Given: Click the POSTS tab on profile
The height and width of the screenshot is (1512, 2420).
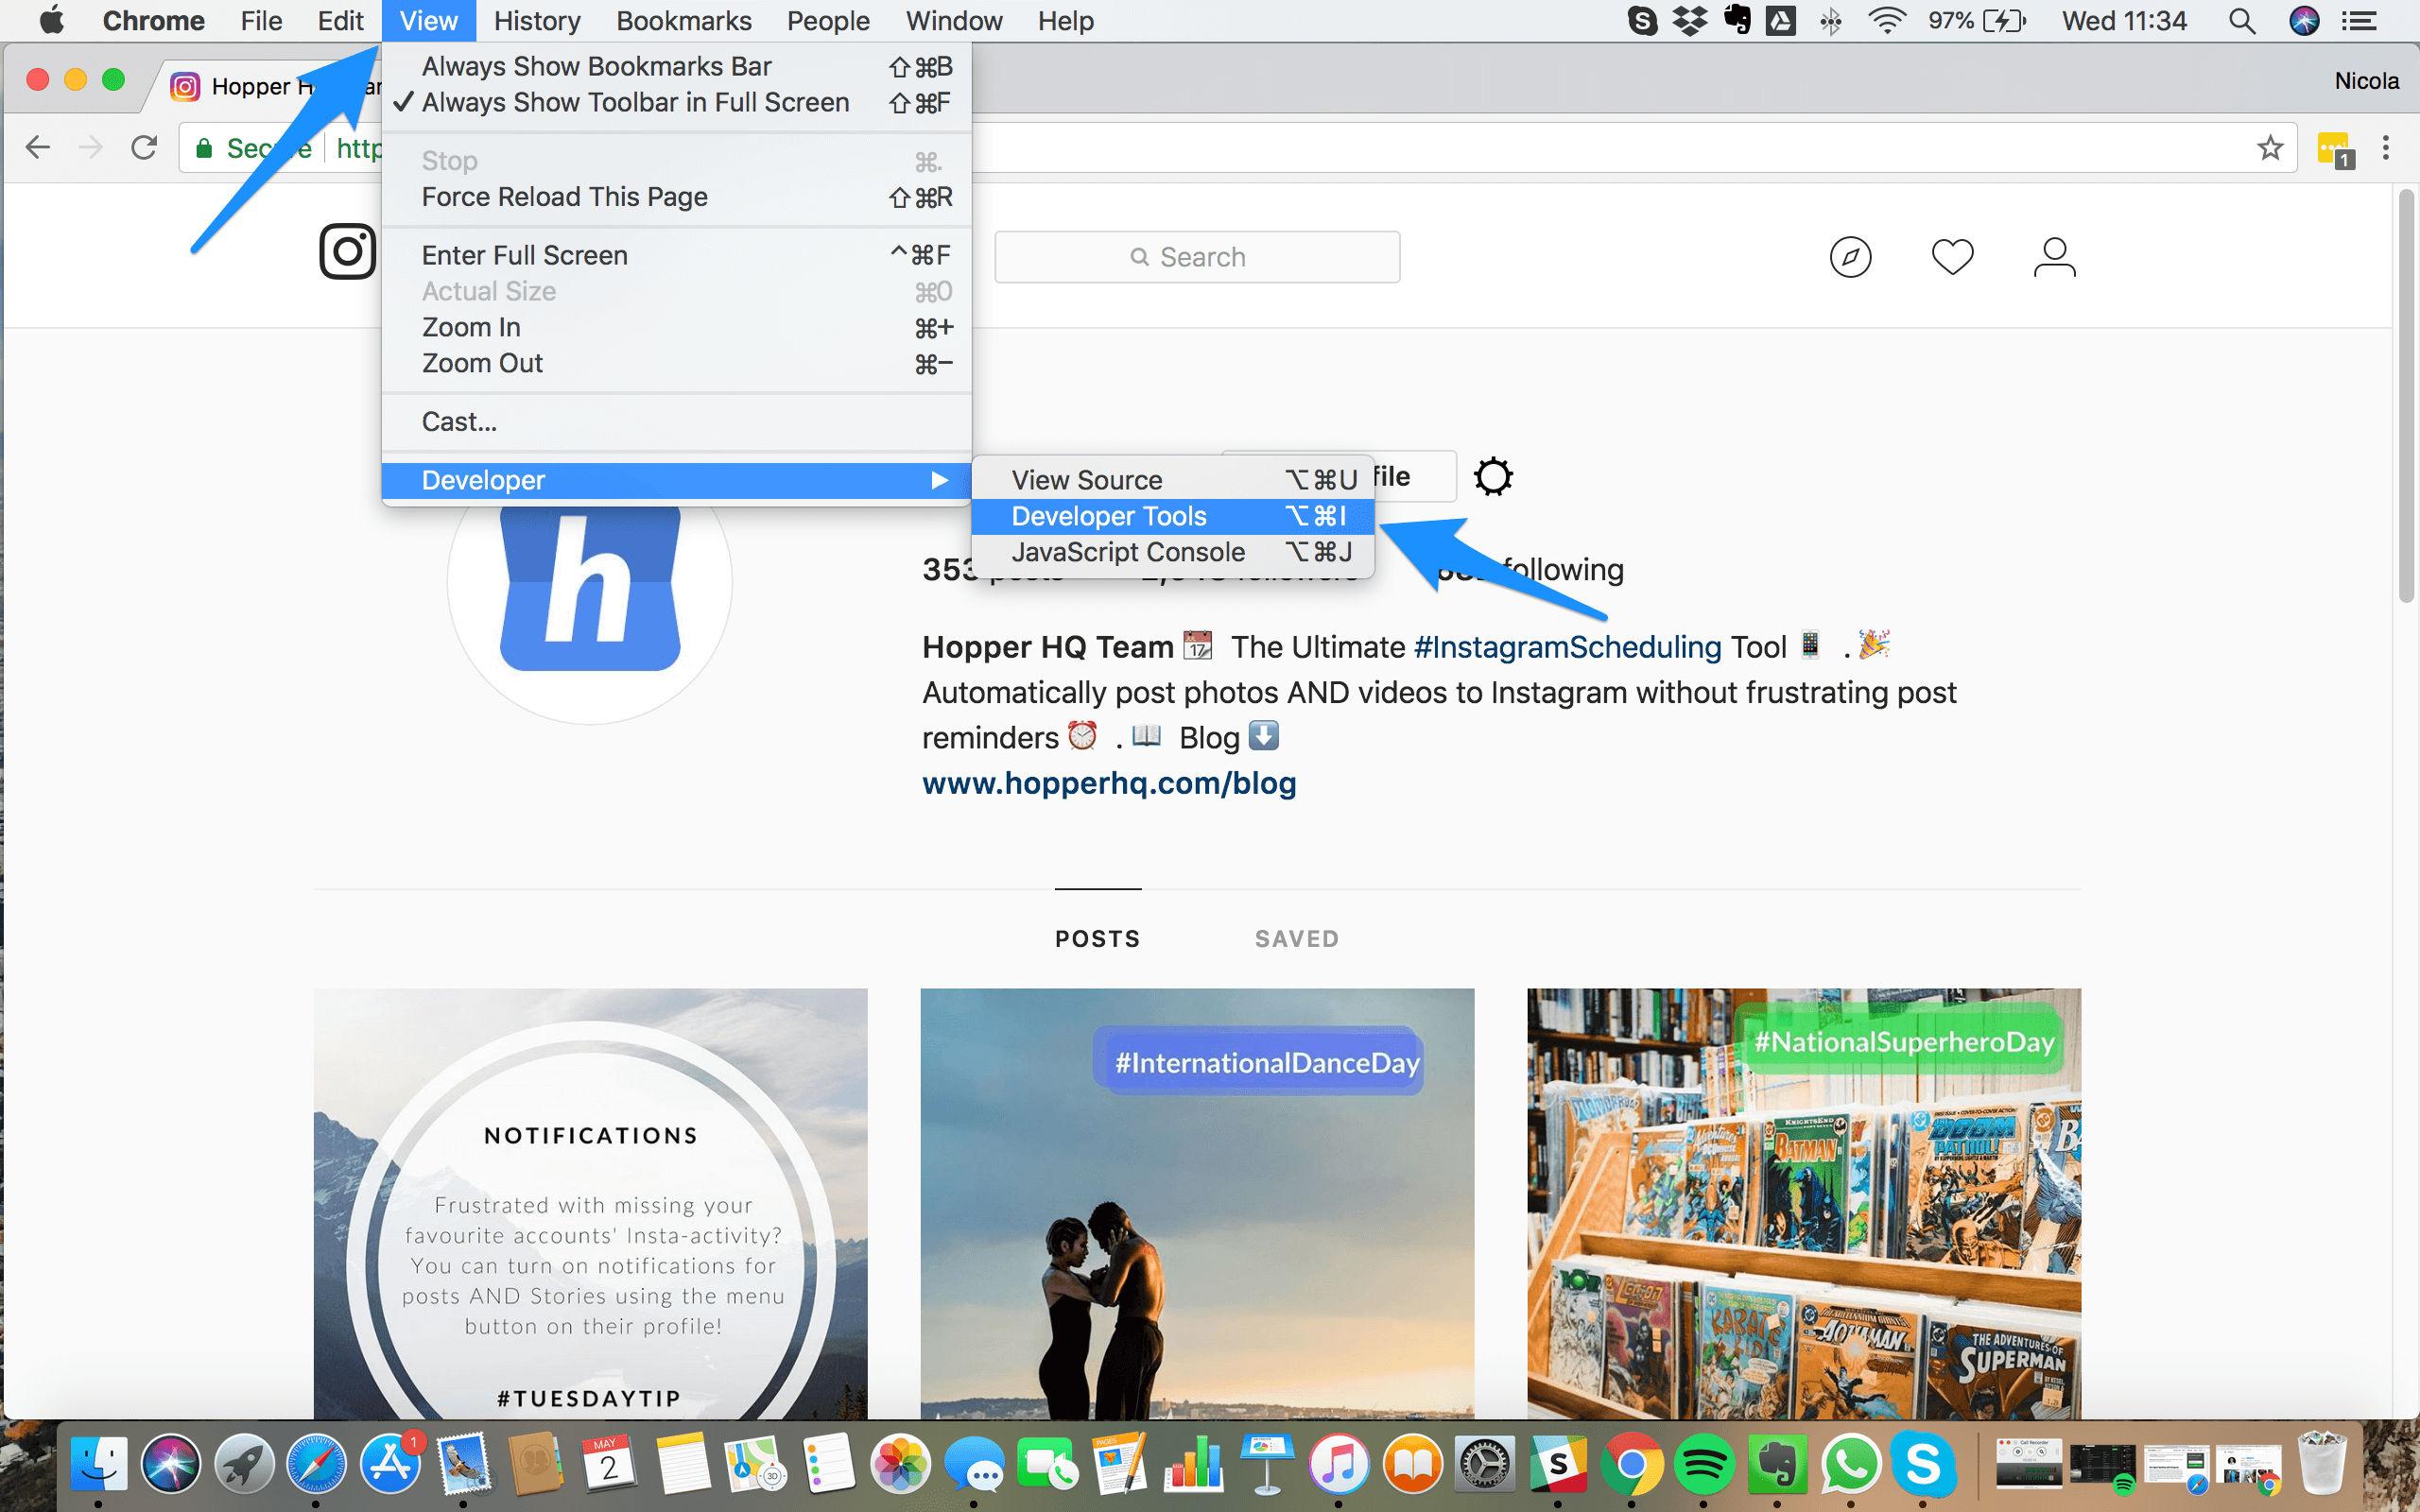Looking at the screenshot, I should [1098, 939].
